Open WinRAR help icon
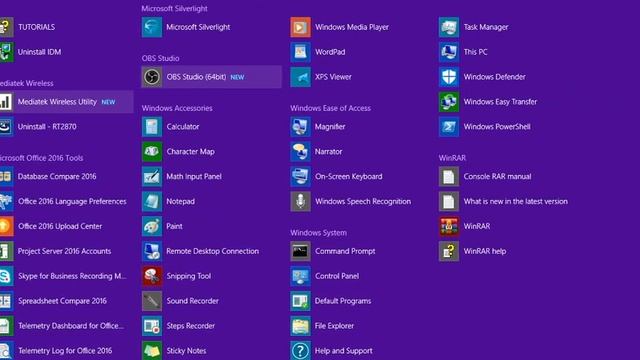640x360 pixels. coord(449,251)
